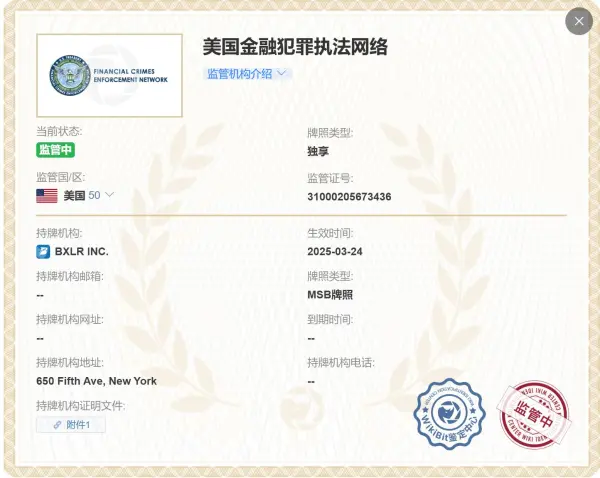Click the United States flag icon
600x478 pixels.
tap(47, 196)
